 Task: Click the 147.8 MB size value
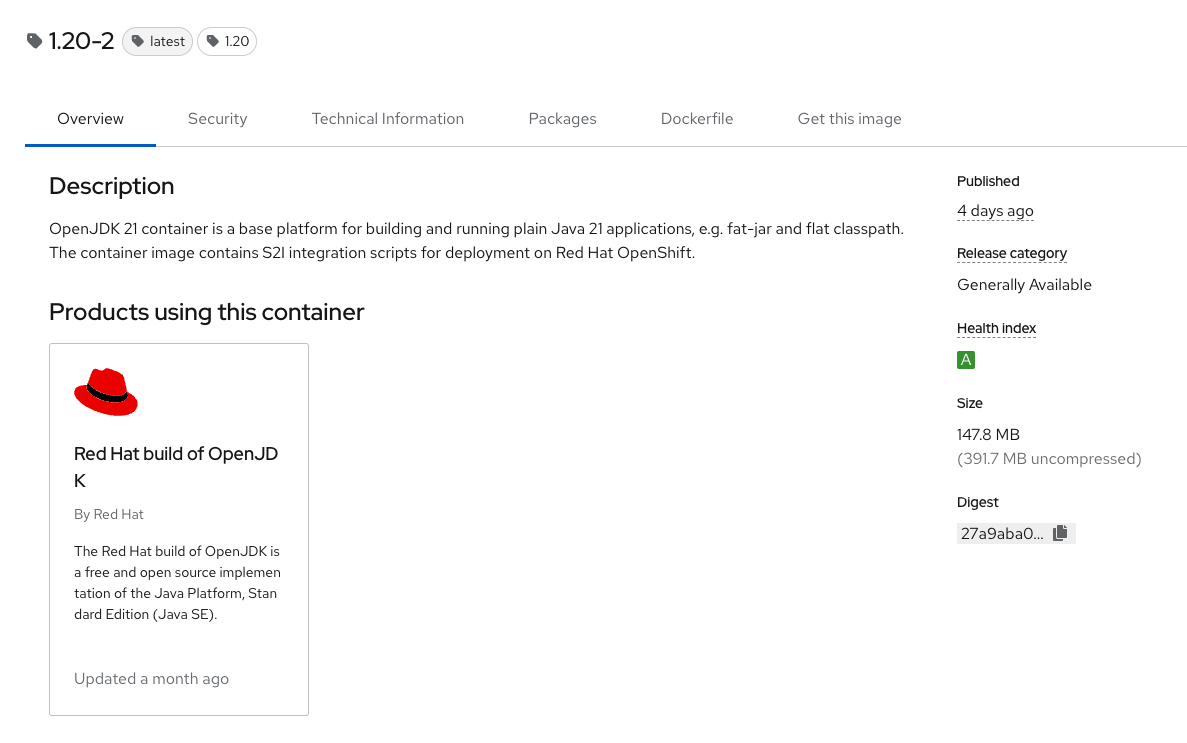point(988,435)
